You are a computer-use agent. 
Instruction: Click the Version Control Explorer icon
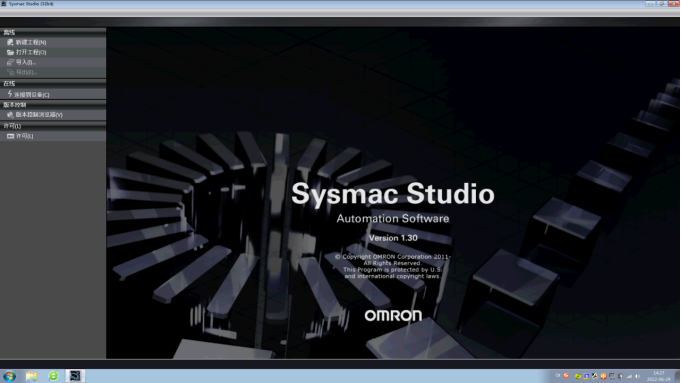point(10,115)
